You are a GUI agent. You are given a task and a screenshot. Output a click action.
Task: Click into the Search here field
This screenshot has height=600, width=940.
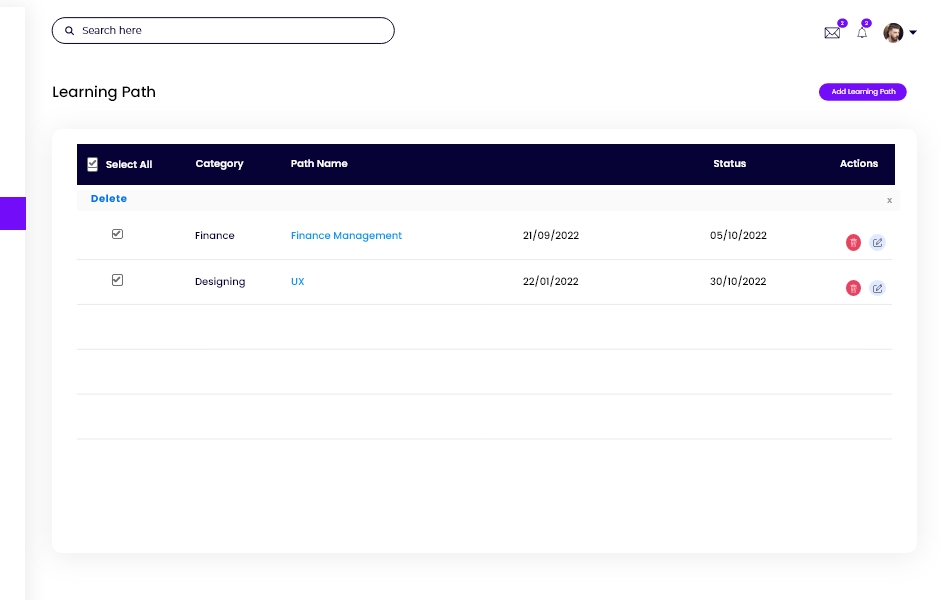[x=230, y=31]
